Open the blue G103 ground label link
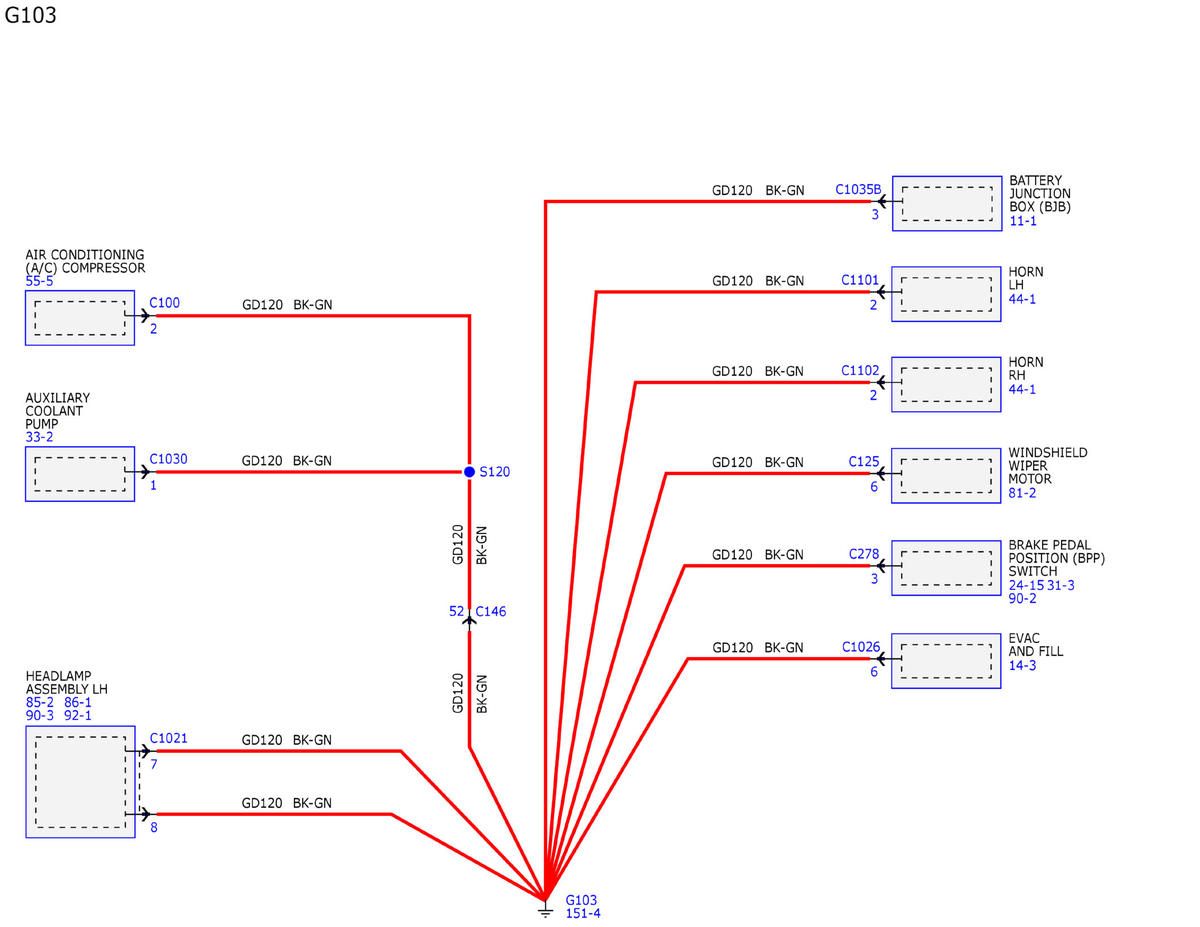The width and height of the screenshot is (1200, 927). pyautogui.click(x=581, y=900)
